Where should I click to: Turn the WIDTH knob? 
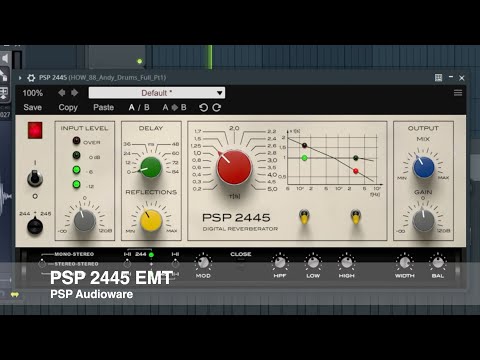(405, 262)
